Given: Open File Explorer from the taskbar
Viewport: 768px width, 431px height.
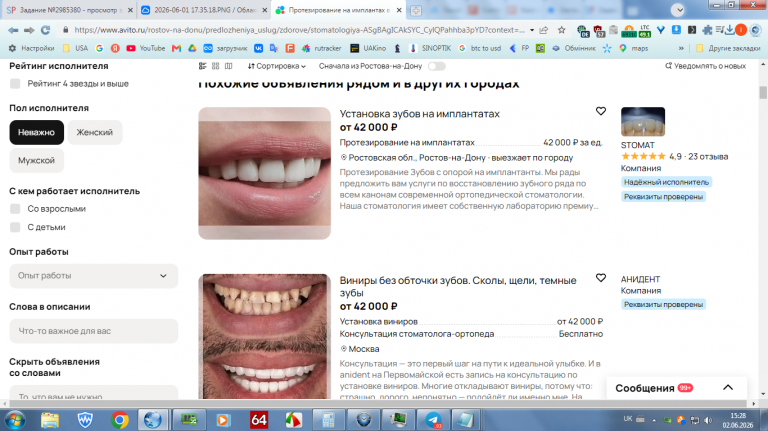Looking at the screenshot, I should pos(49,420).
